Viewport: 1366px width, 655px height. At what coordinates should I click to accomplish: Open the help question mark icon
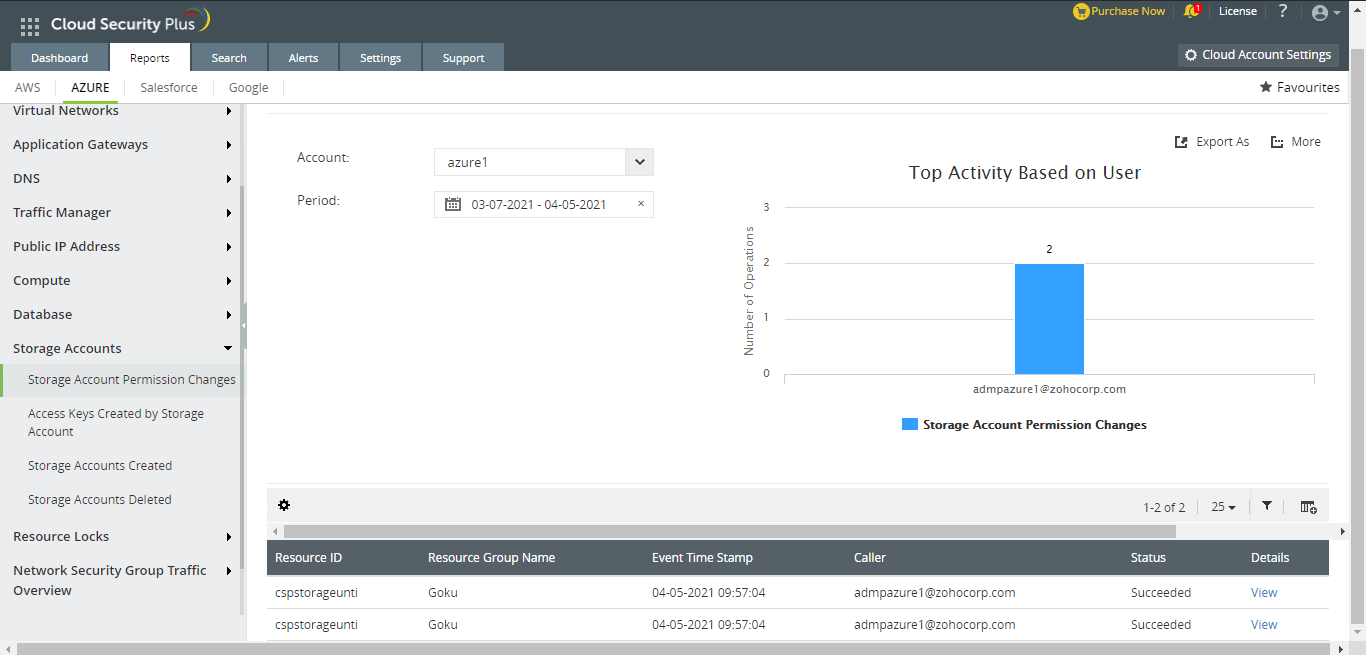tap(1283, 11)
